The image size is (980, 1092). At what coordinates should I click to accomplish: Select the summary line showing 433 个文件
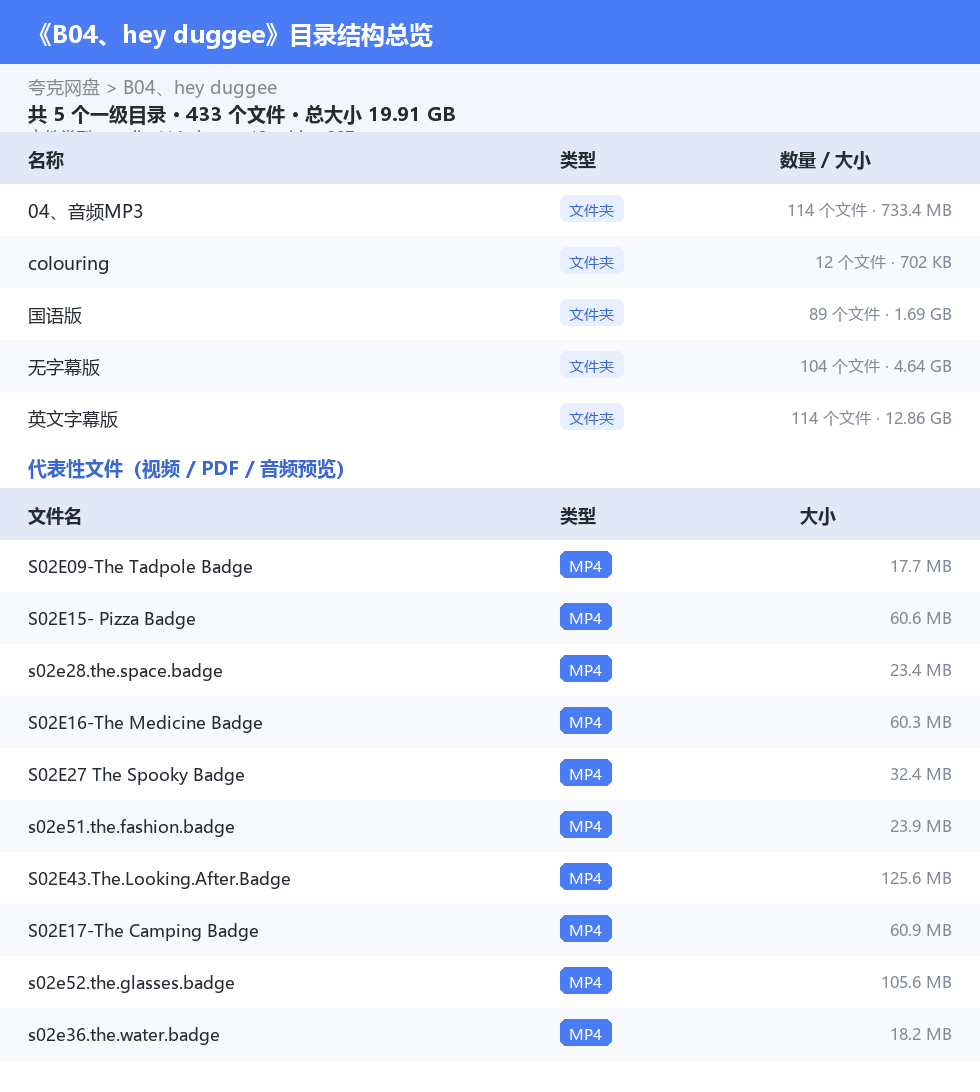241,114
